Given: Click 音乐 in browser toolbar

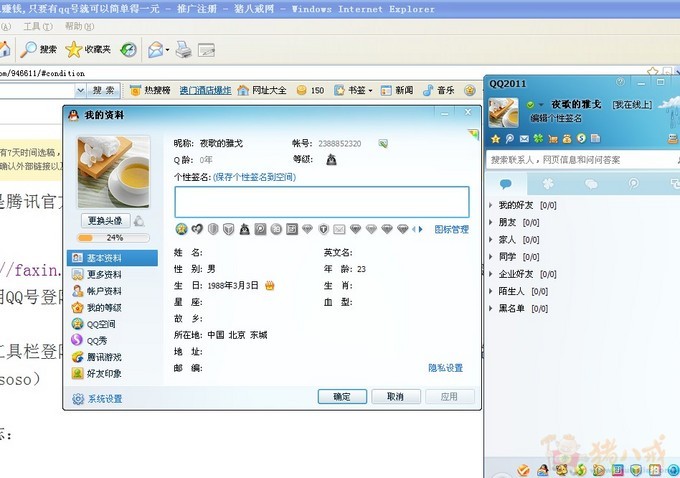Looking at the screenshot, I should 438,90.
